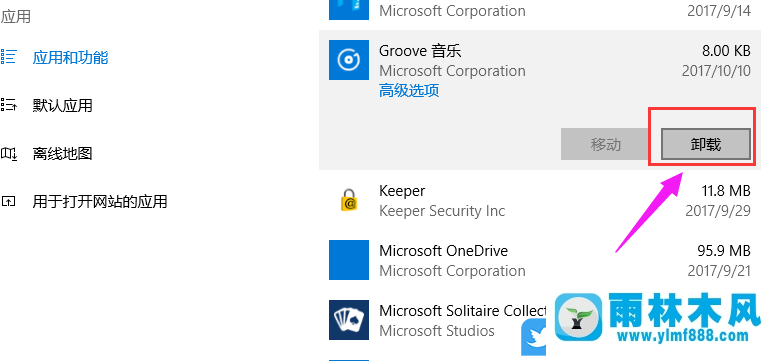Click the 离线地图 map icon

8,154
